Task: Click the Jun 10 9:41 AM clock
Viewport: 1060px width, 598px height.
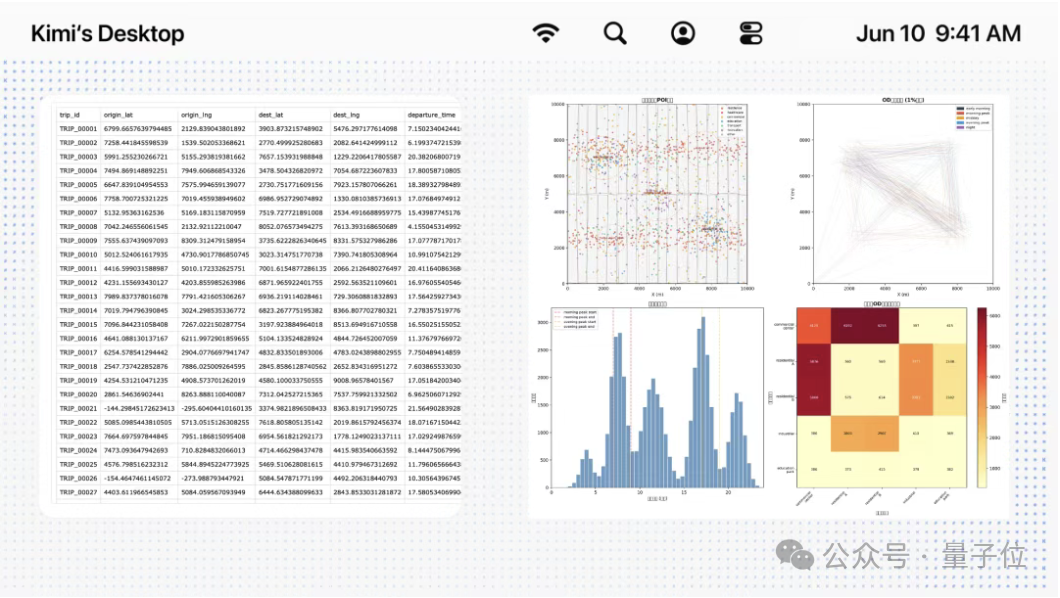Action: point(938,33)
